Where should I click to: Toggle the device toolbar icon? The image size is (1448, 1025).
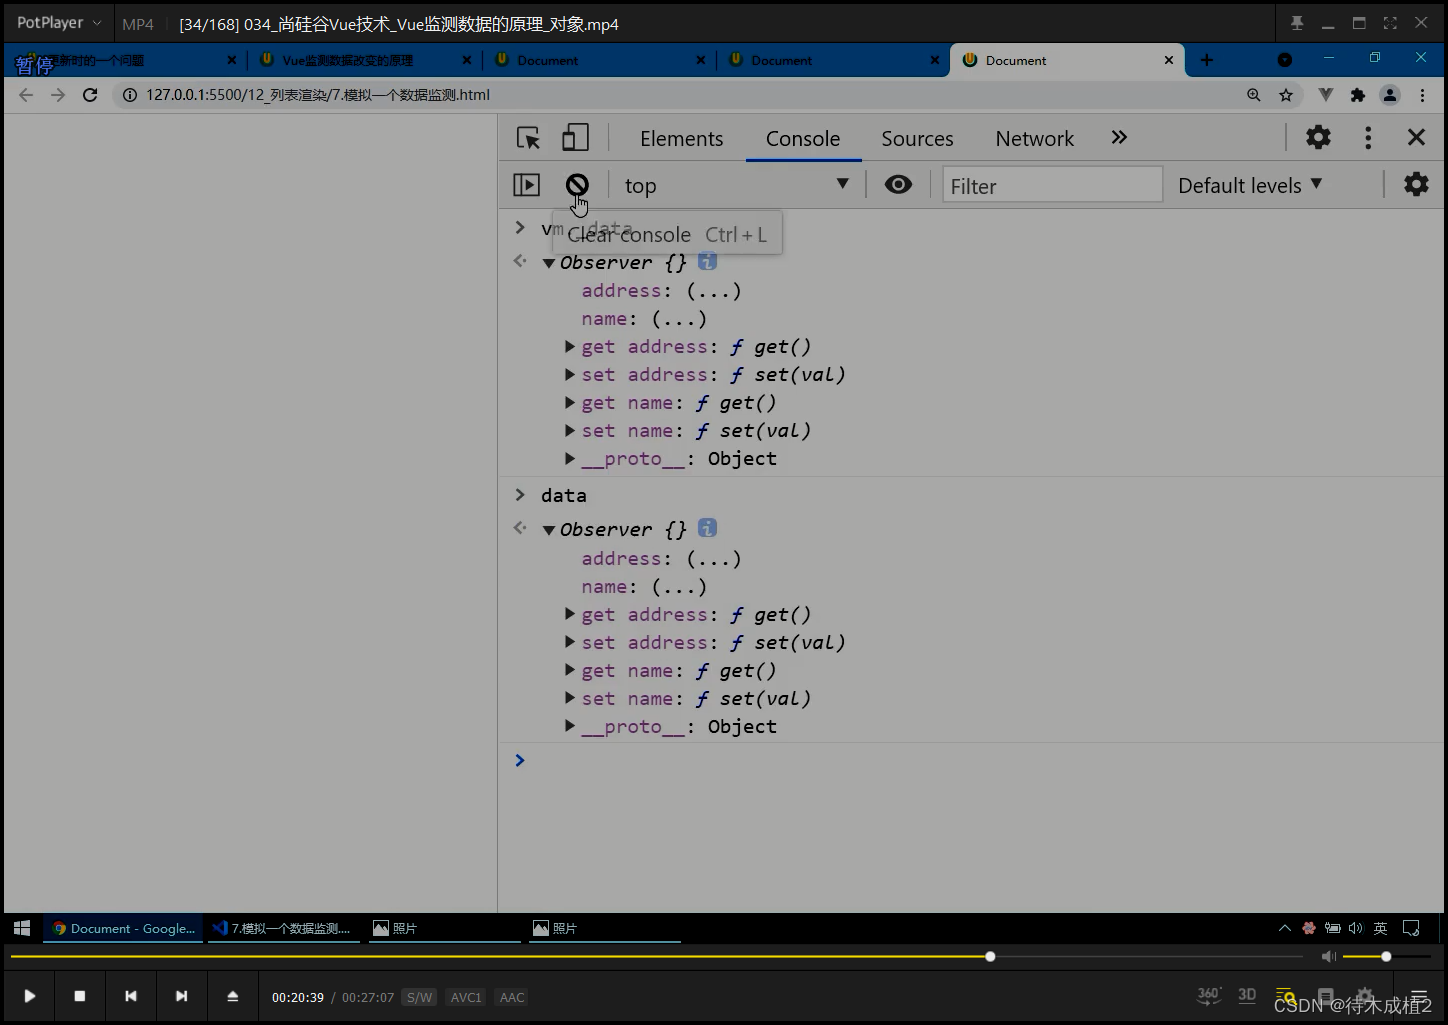click(x=575, y=137)
